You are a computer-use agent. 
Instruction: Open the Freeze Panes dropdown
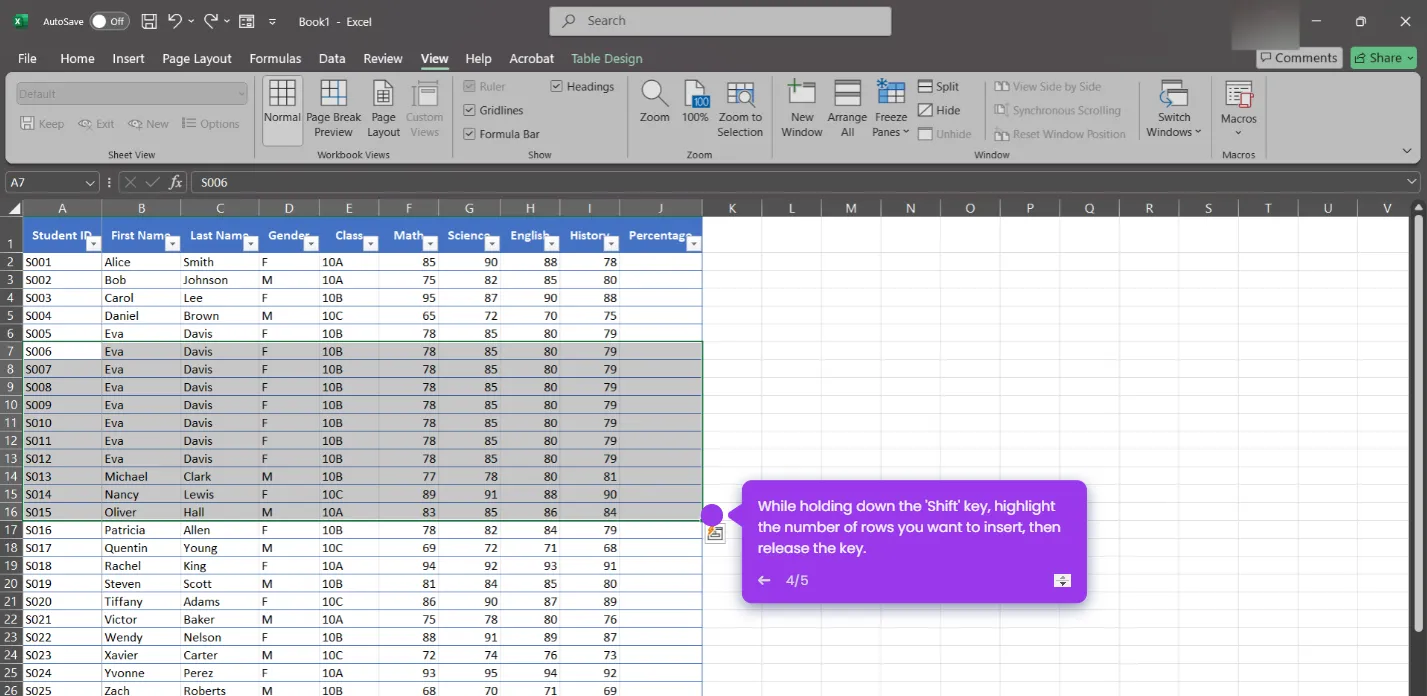pos(891,109)
